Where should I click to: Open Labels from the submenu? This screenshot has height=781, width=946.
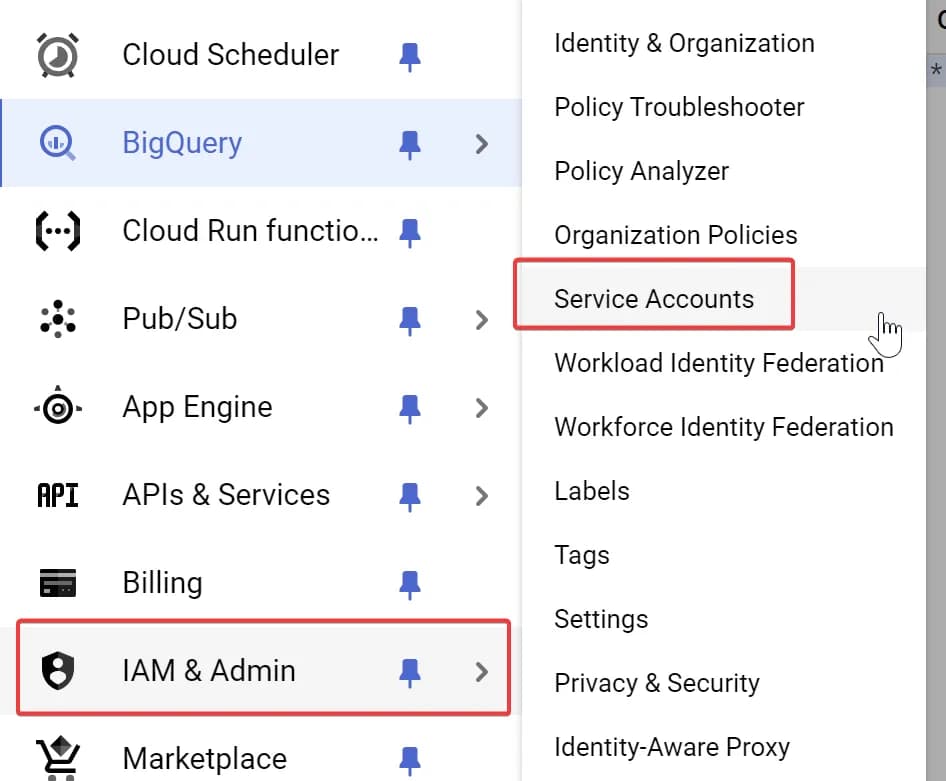724,491
